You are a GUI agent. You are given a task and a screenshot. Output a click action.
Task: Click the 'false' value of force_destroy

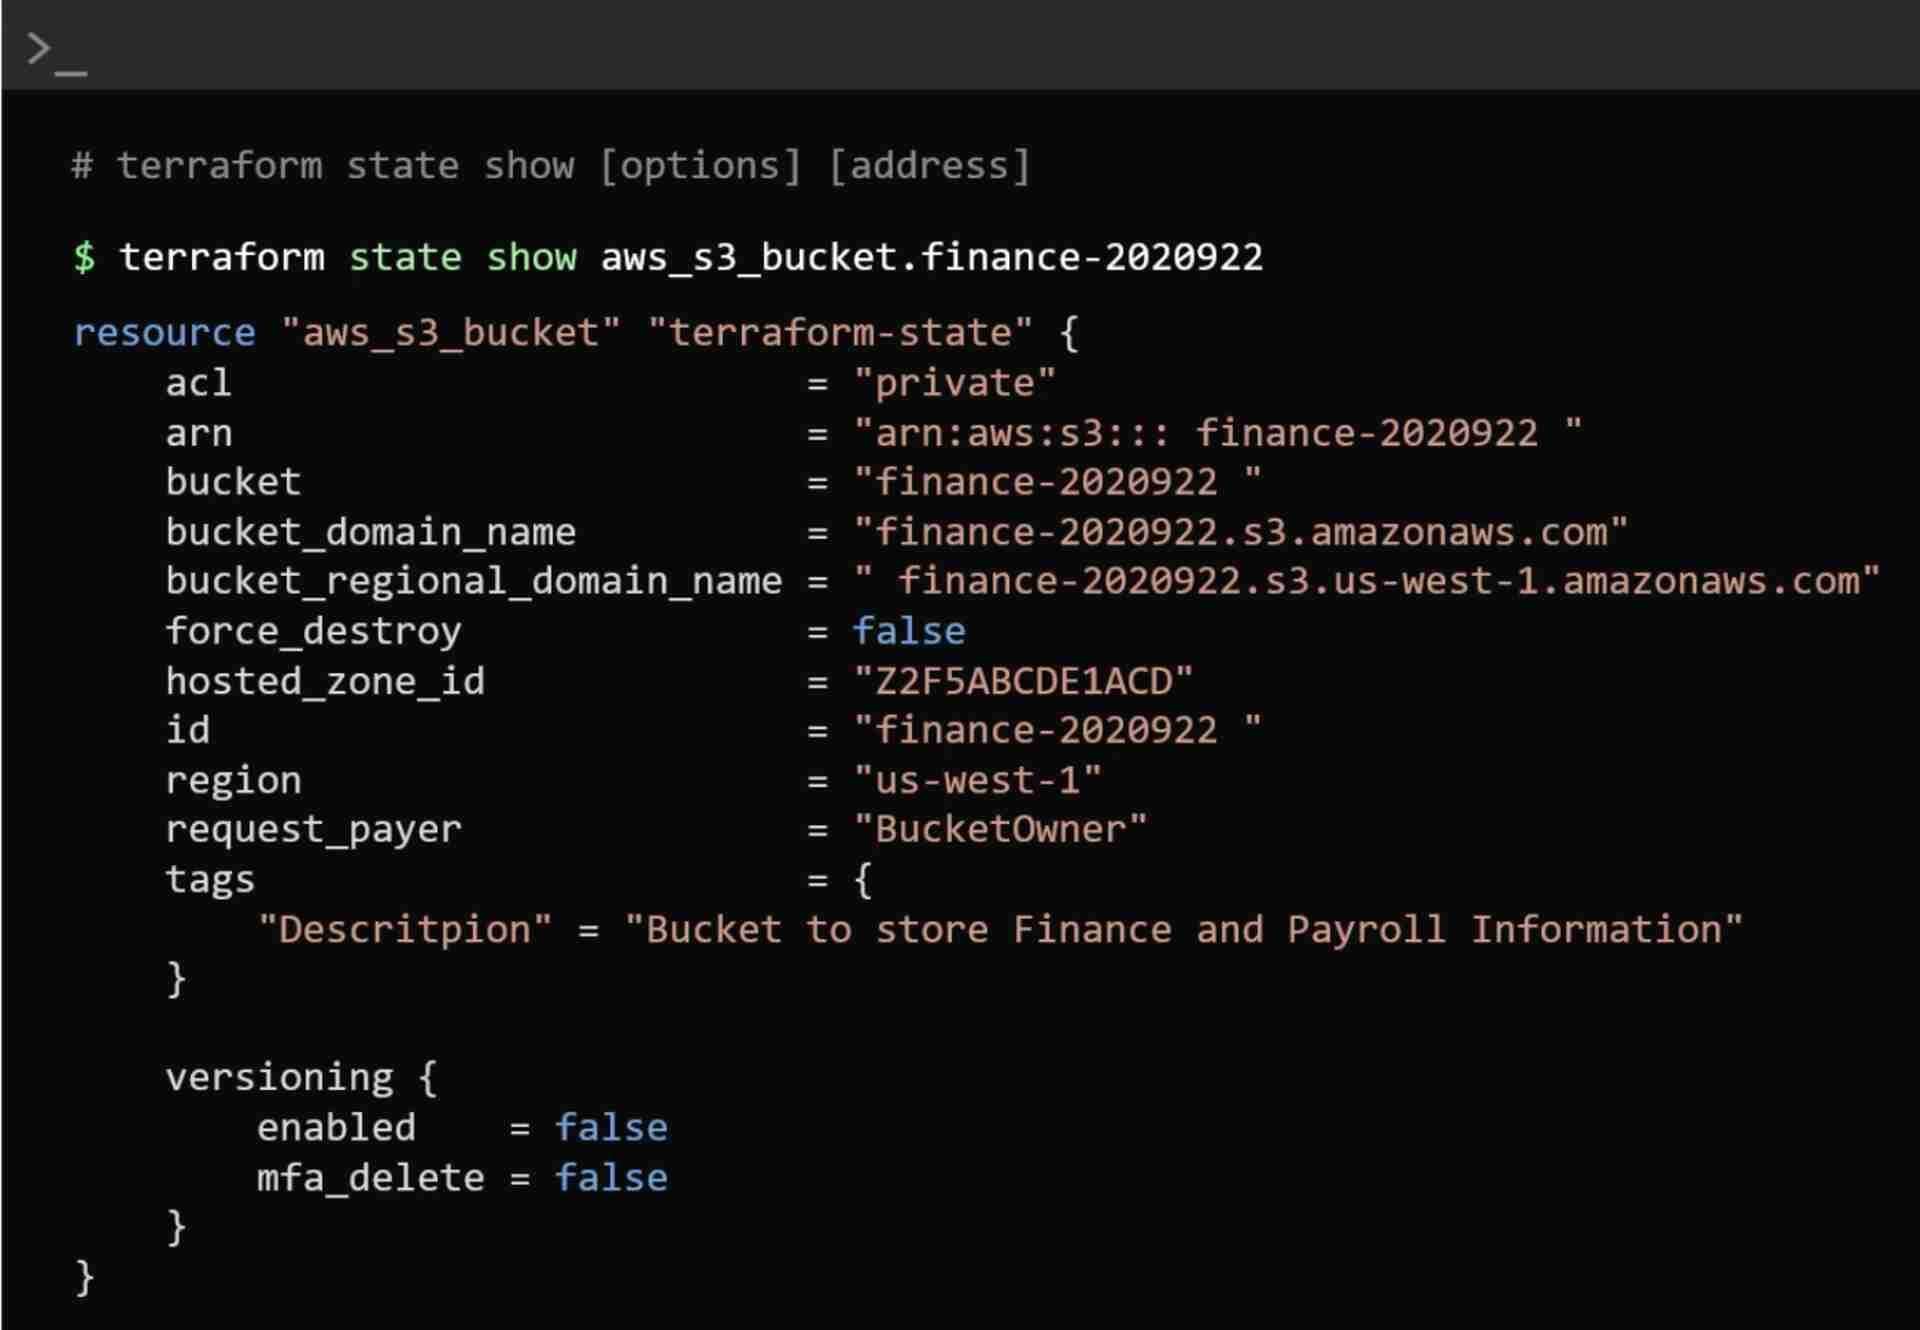[909, 631]
